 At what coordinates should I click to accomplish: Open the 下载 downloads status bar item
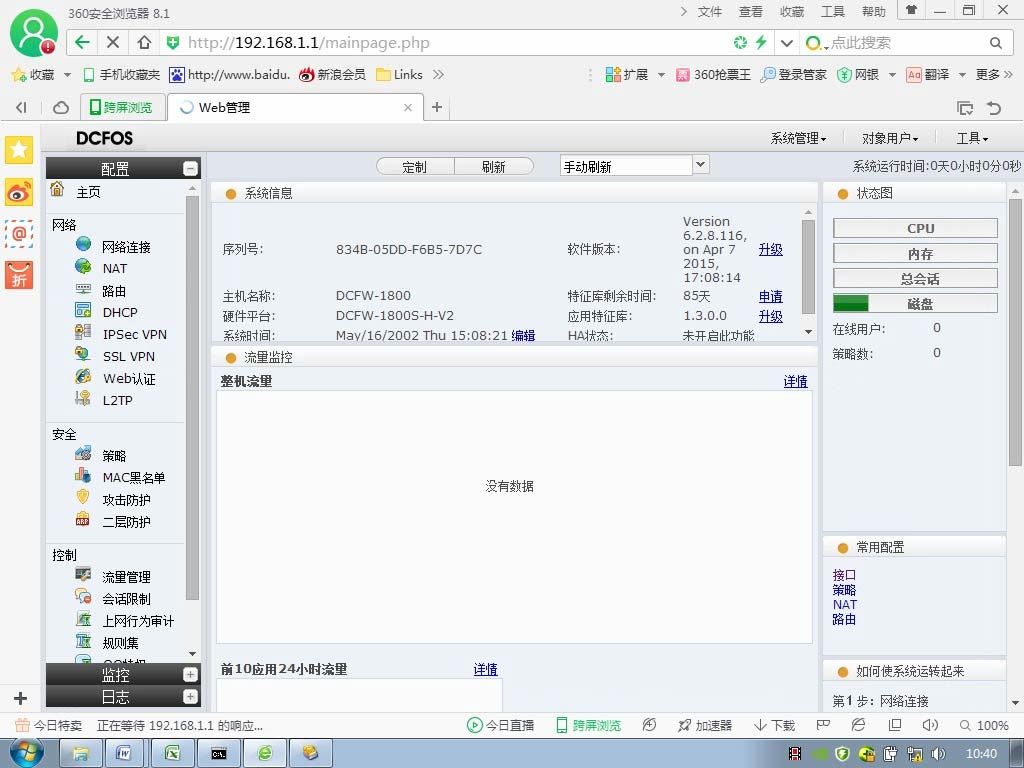(x=775, y=726)
